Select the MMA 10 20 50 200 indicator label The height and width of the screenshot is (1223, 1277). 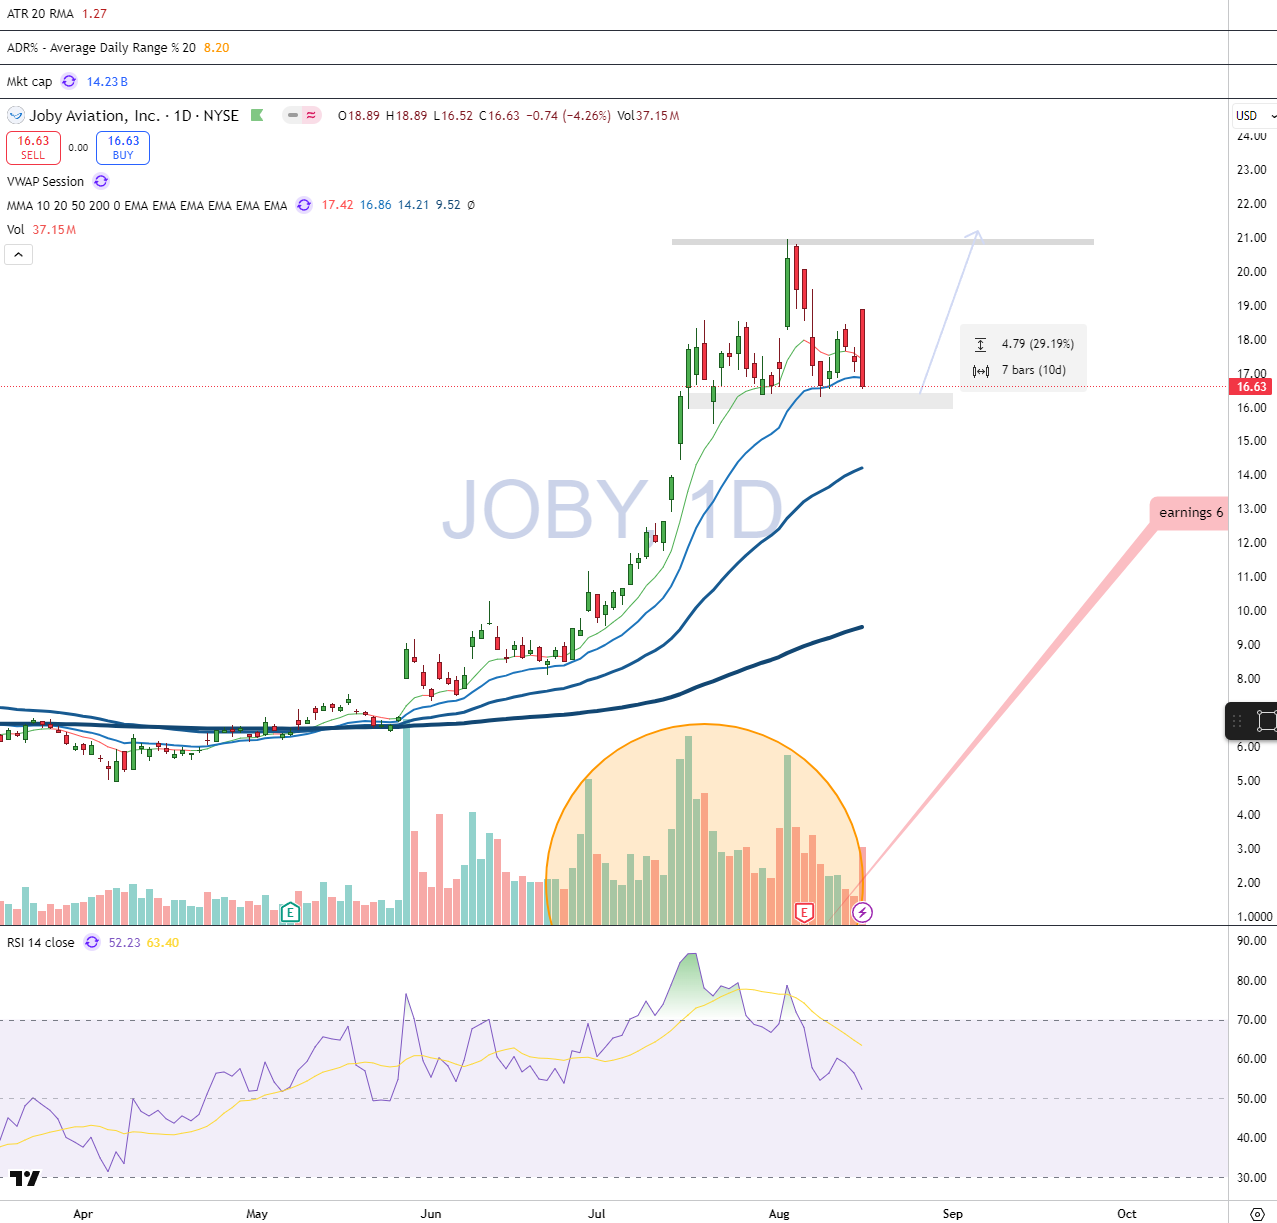tap(147, 205)
